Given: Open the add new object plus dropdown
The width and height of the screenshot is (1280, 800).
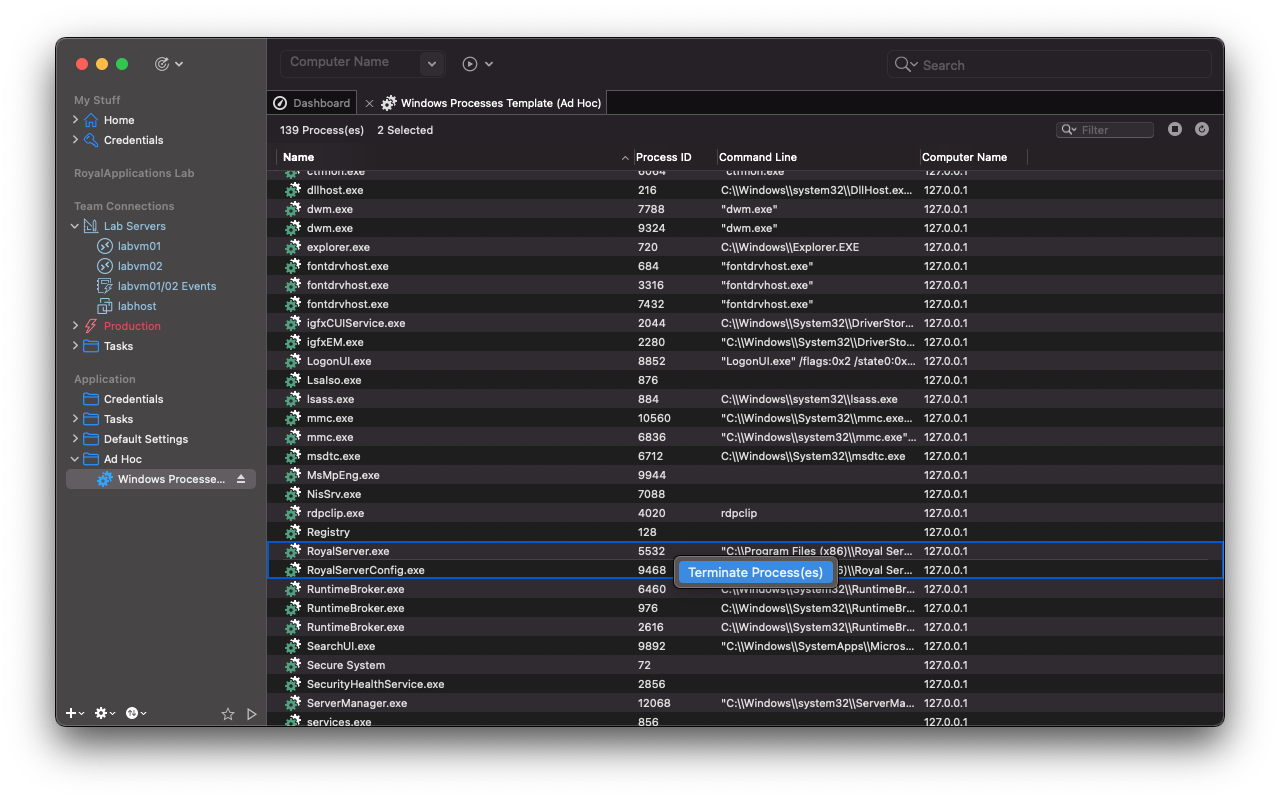Looking at the screenshot, I should pos(72,713).
